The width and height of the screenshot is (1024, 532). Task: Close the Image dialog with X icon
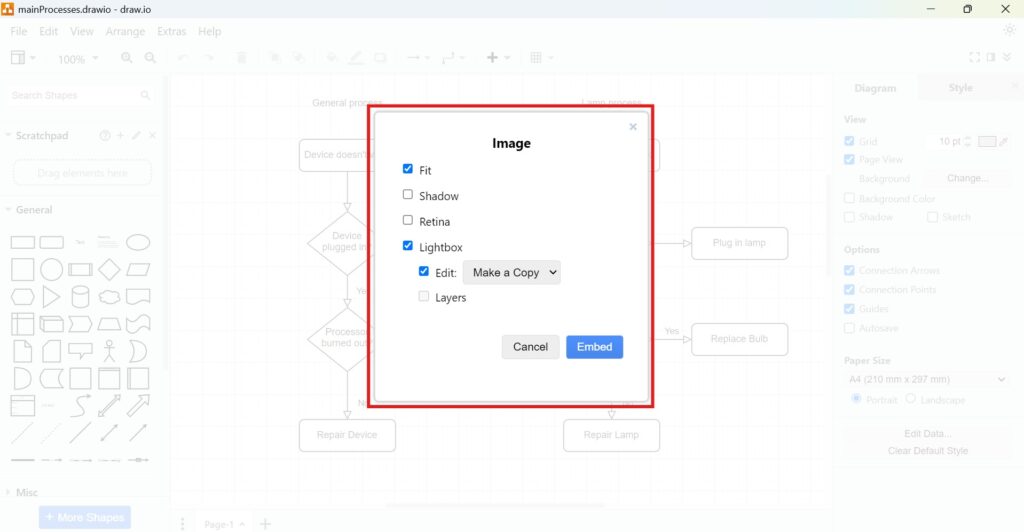633,127
